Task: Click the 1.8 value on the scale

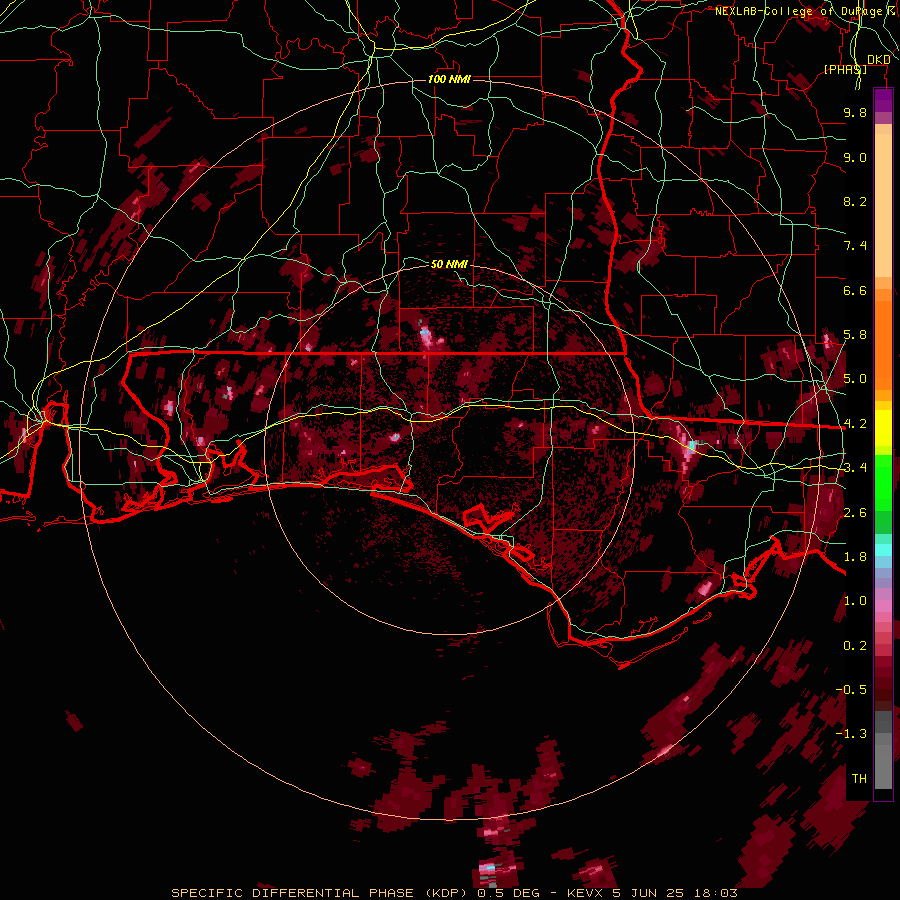Action: [855, 557]
